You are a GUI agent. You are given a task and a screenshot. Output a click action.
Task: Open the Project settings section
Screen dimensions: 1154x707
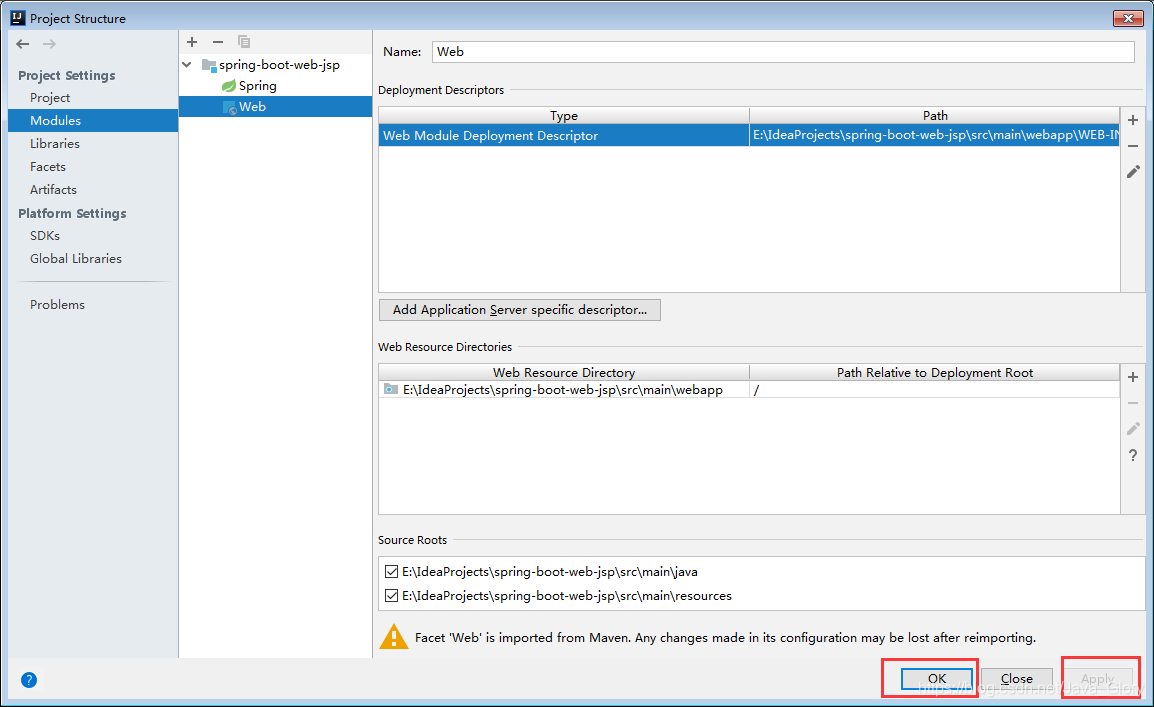pyautogui.click(x=50, y=98)
